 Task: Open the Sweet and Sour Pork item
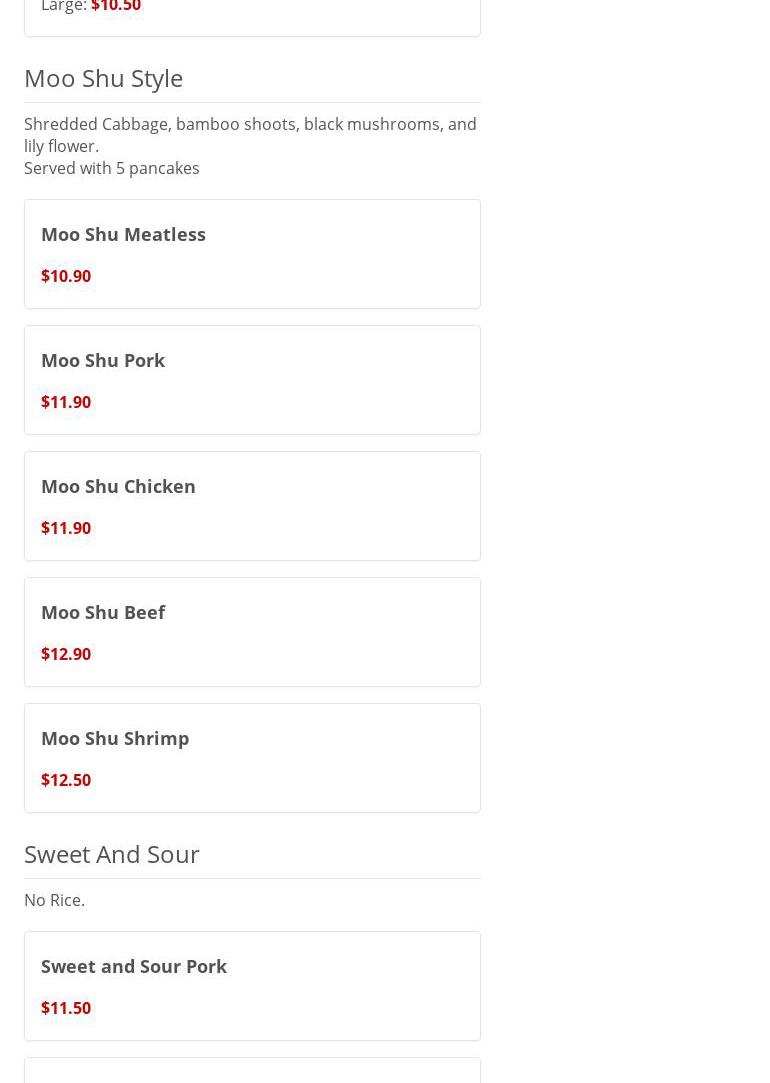pyautogui.click(x=134, y=966)
